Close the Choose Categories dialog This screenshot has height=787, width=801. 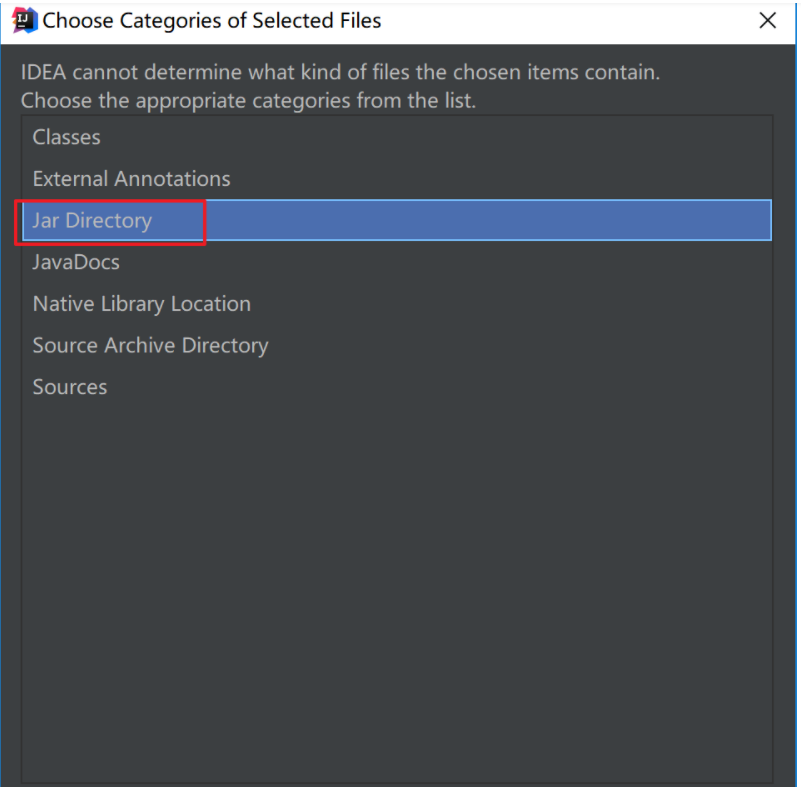pos(767,21)
